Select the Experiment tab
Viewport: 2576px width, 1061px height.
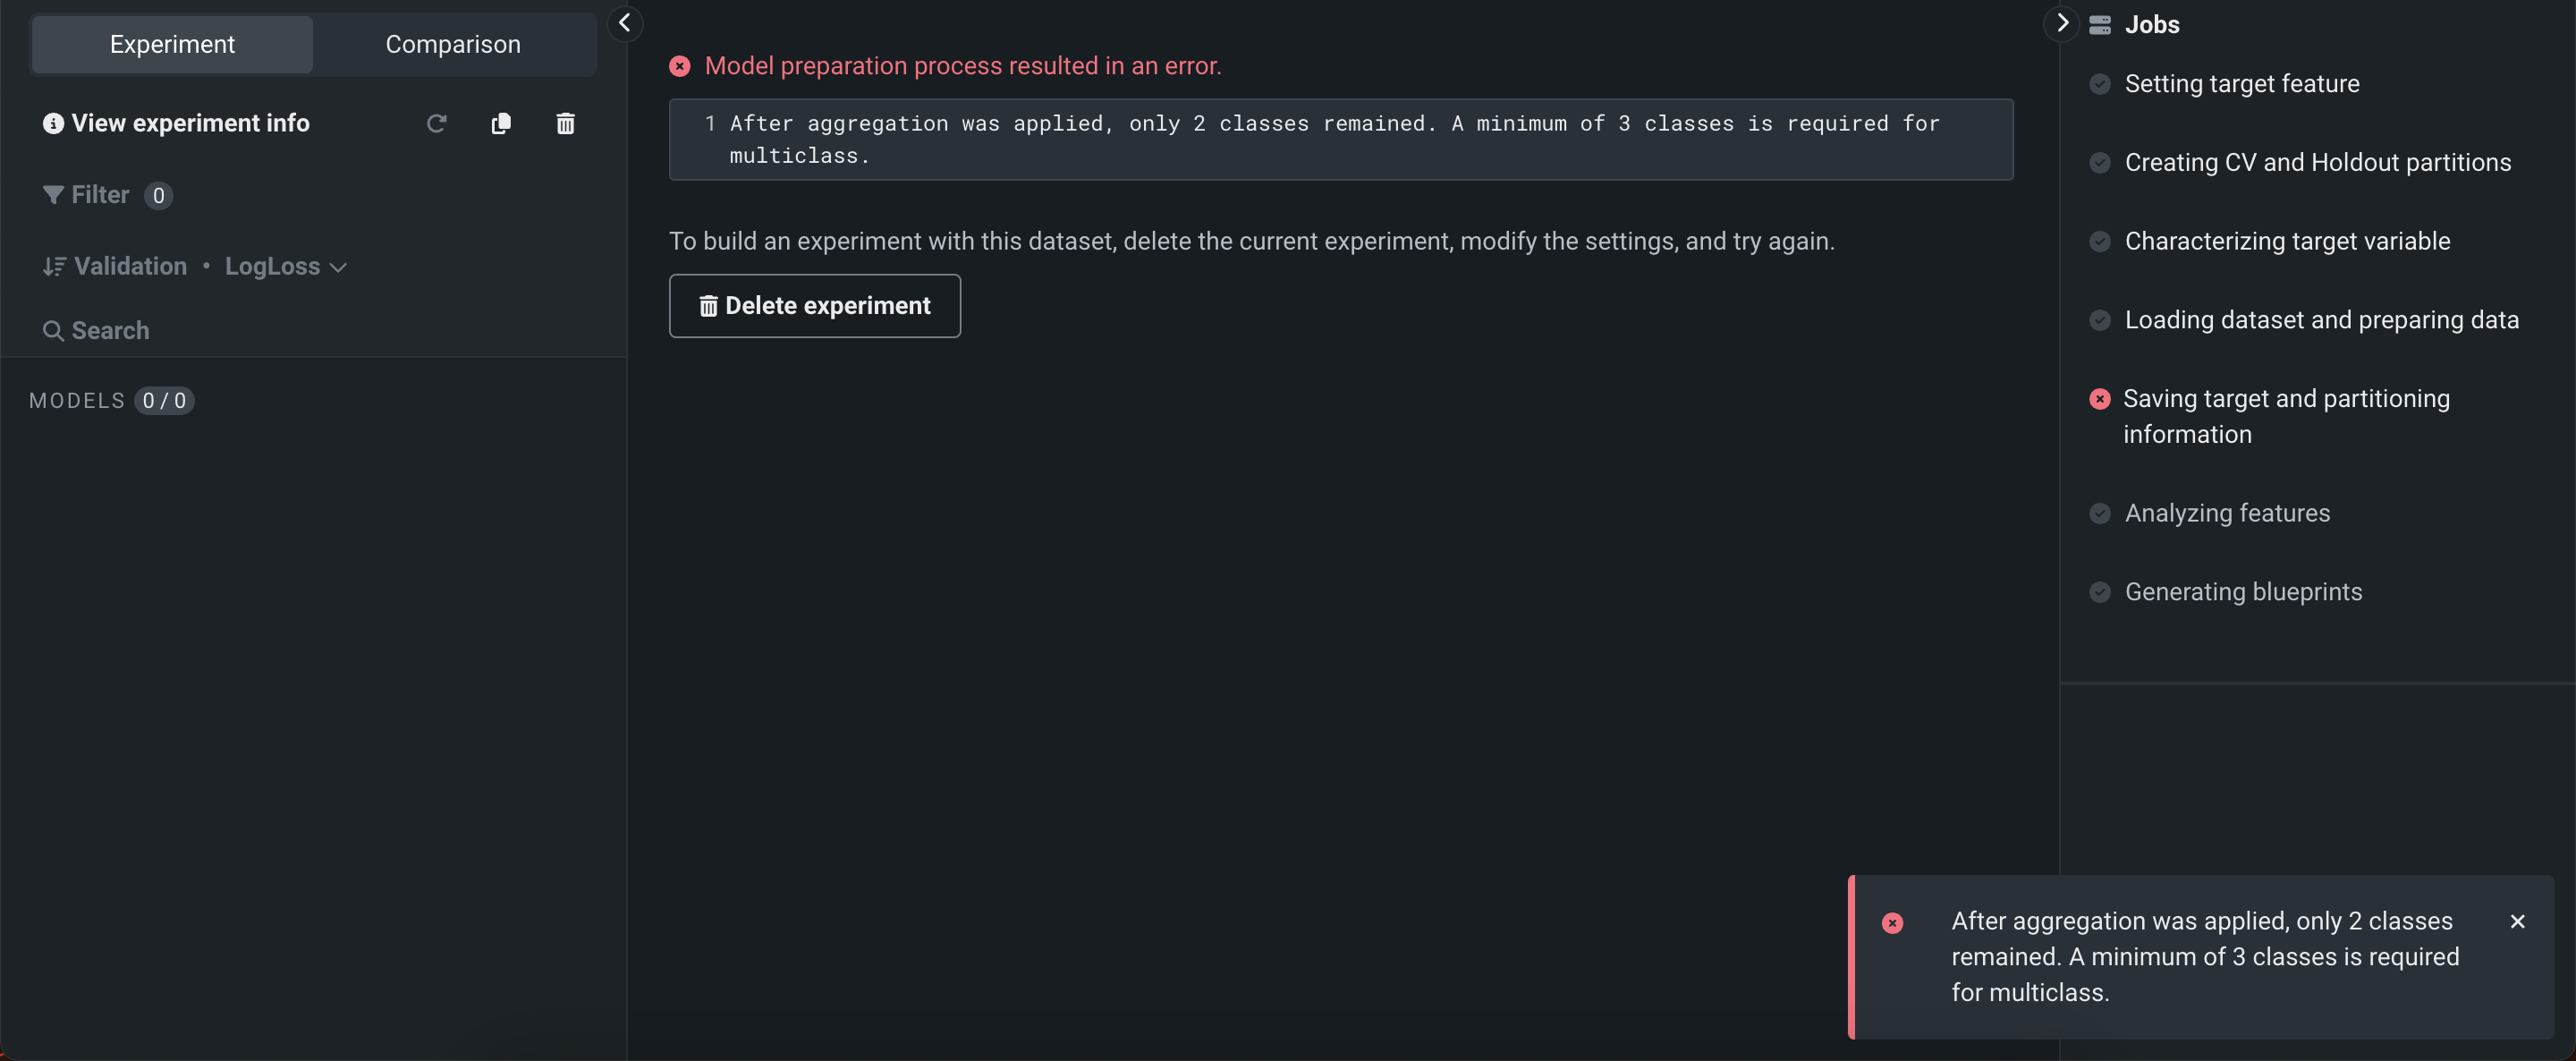point(172,44)
